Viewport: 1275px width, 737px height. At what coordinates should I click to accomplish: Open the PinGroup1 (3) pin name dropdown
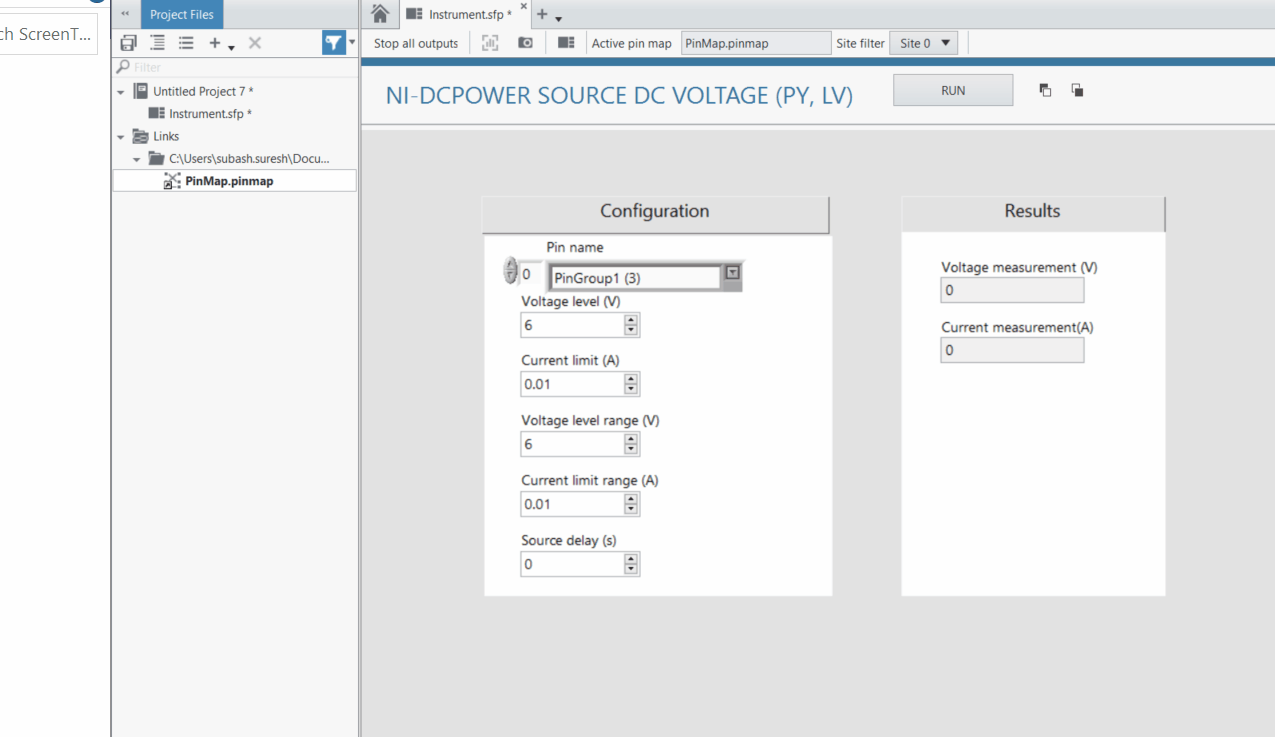point(733,273)
